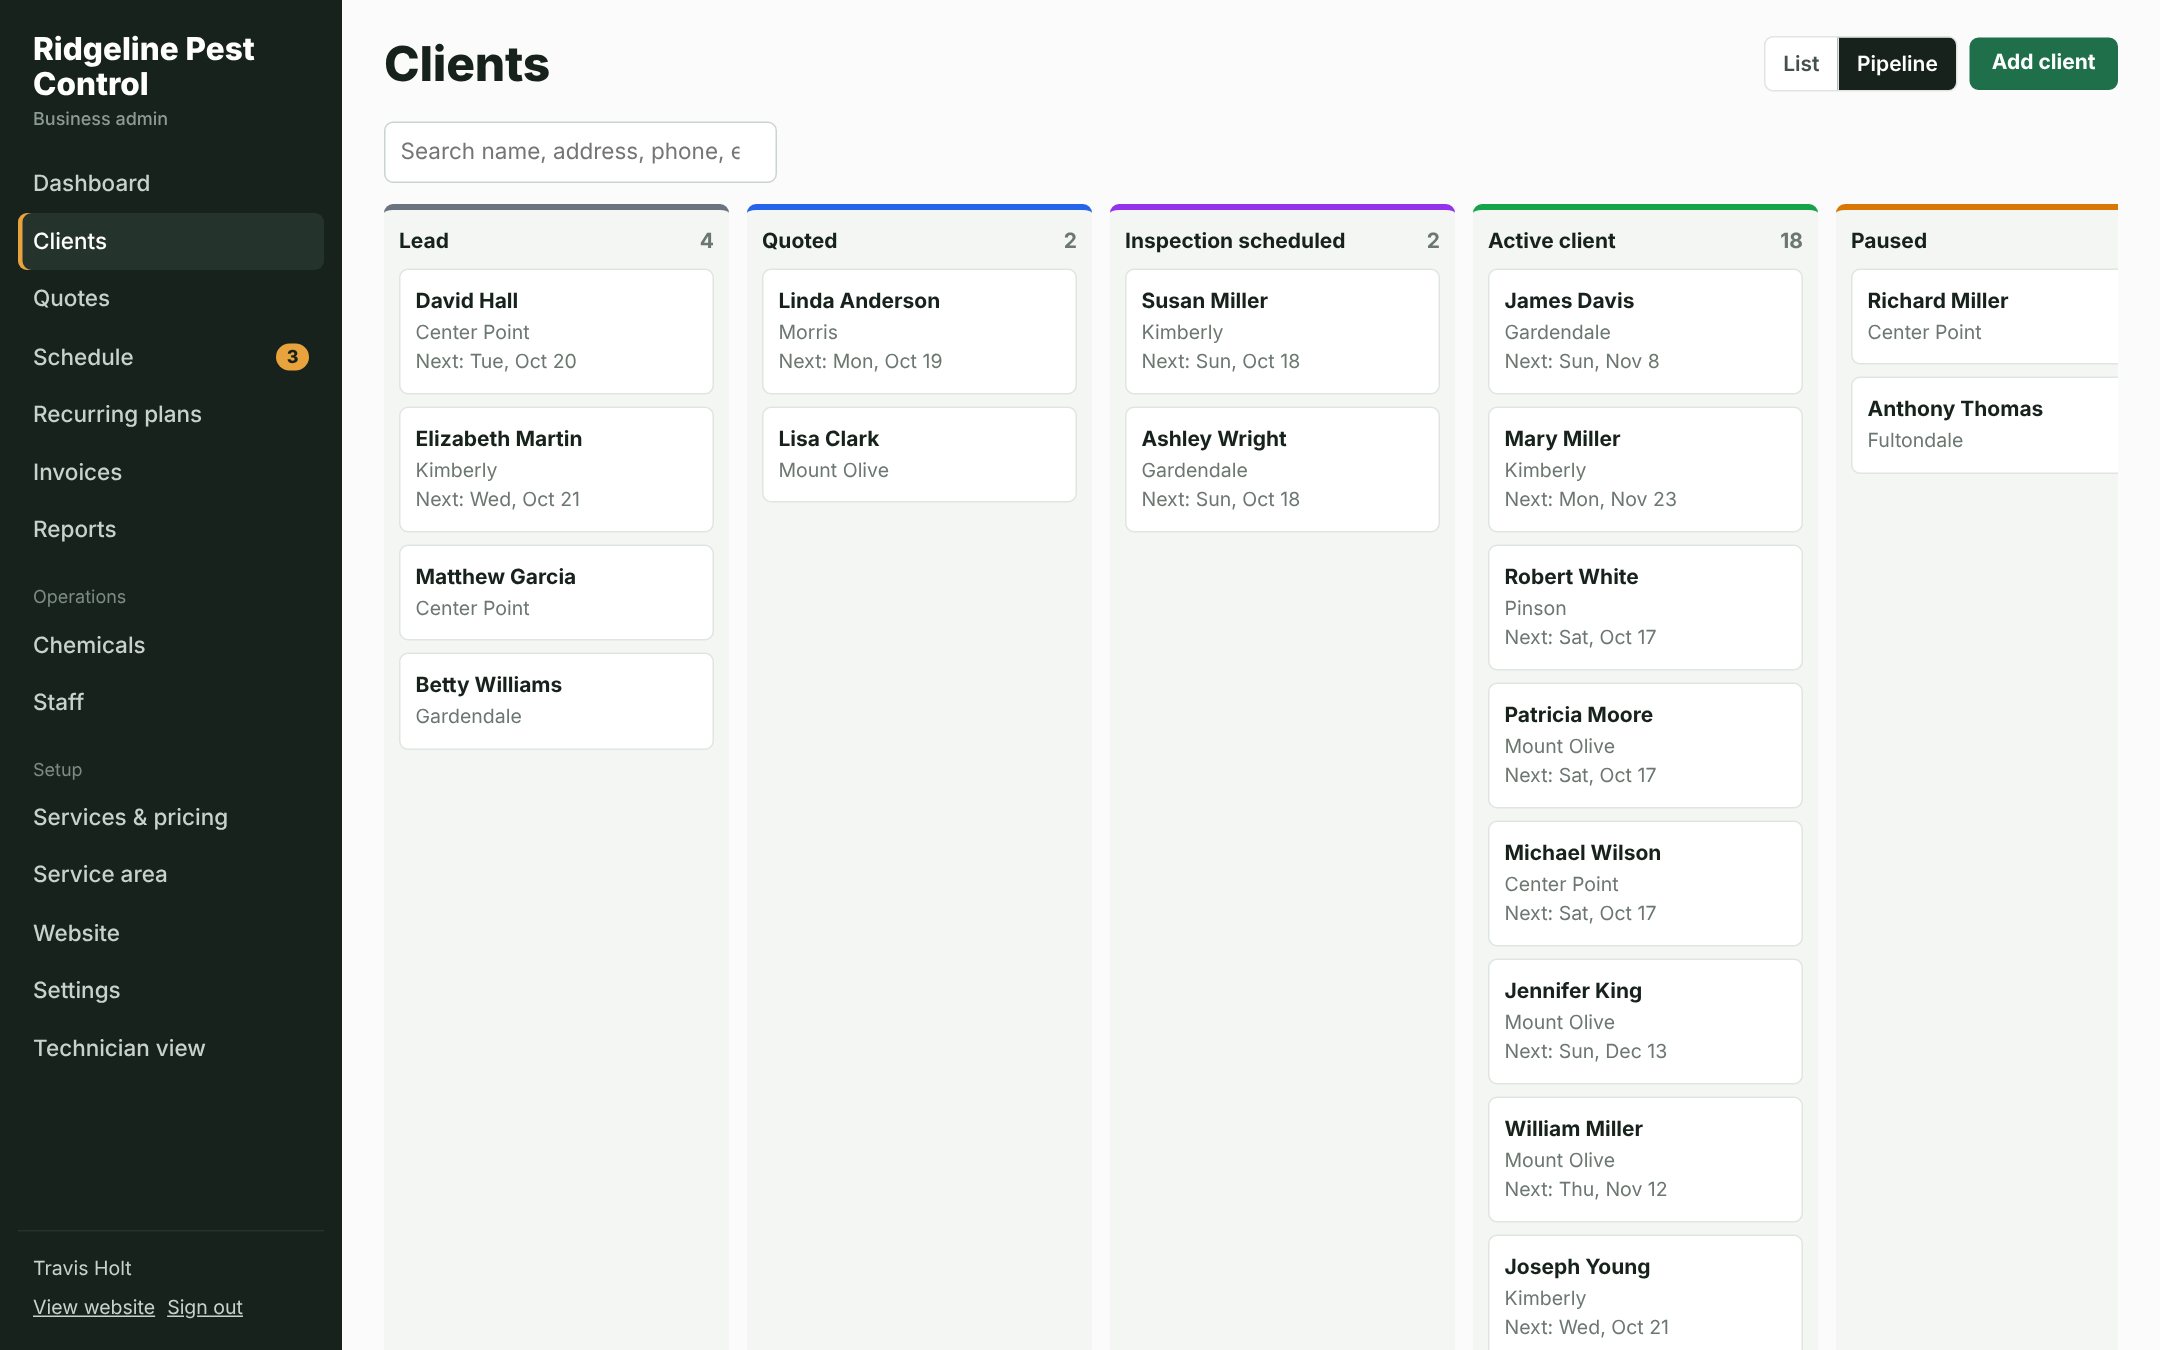Open Ashley Wright's card
The width and height of the screenshot is (2160, 1350).
pos(1282,469)
